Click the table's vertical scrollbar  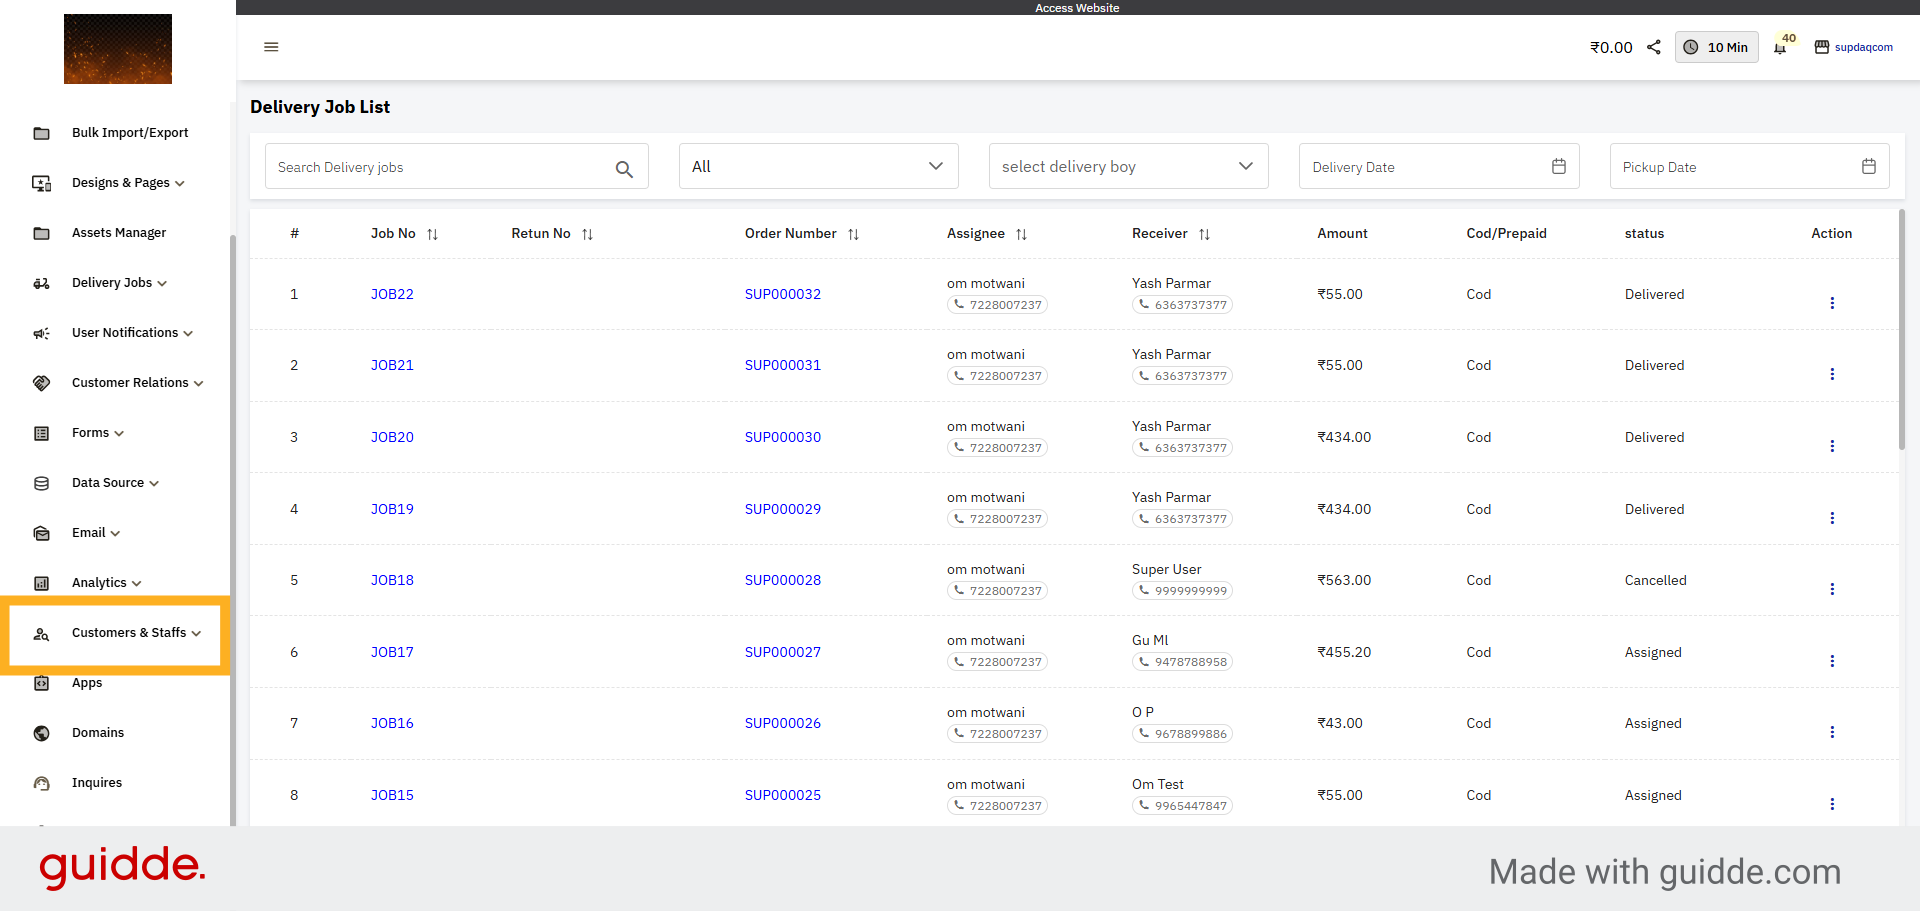point(1901,330)
